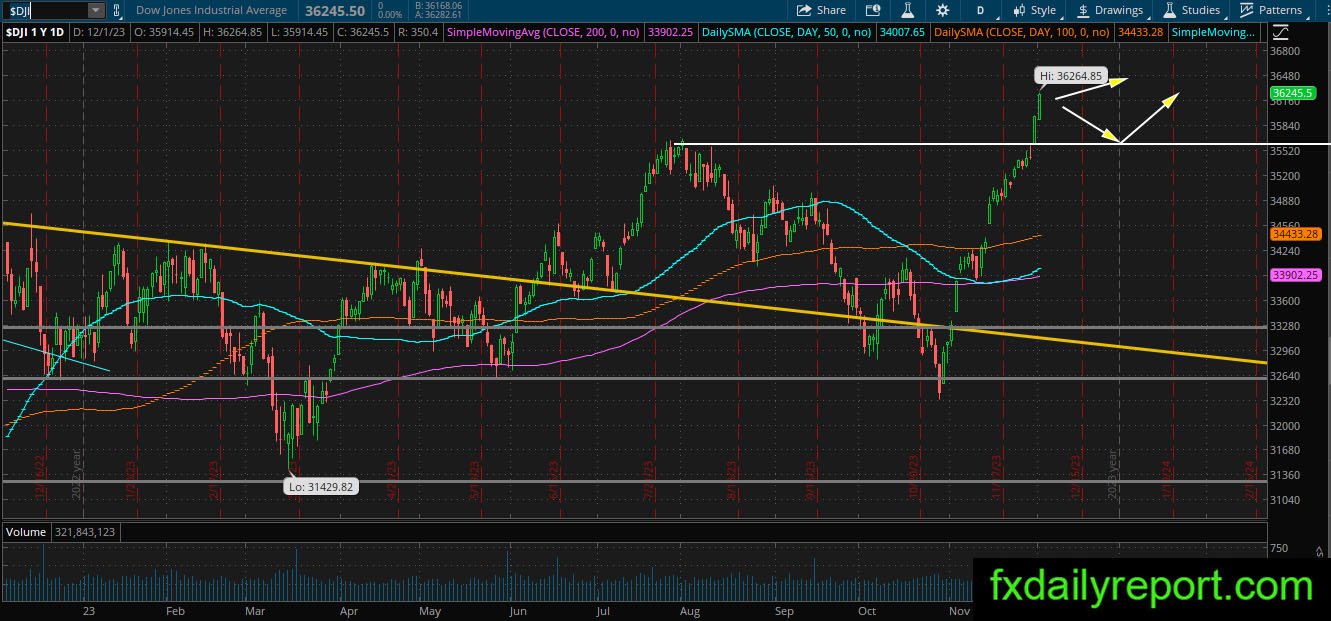Click the flask on-demand icon

[x=908, y=10]
